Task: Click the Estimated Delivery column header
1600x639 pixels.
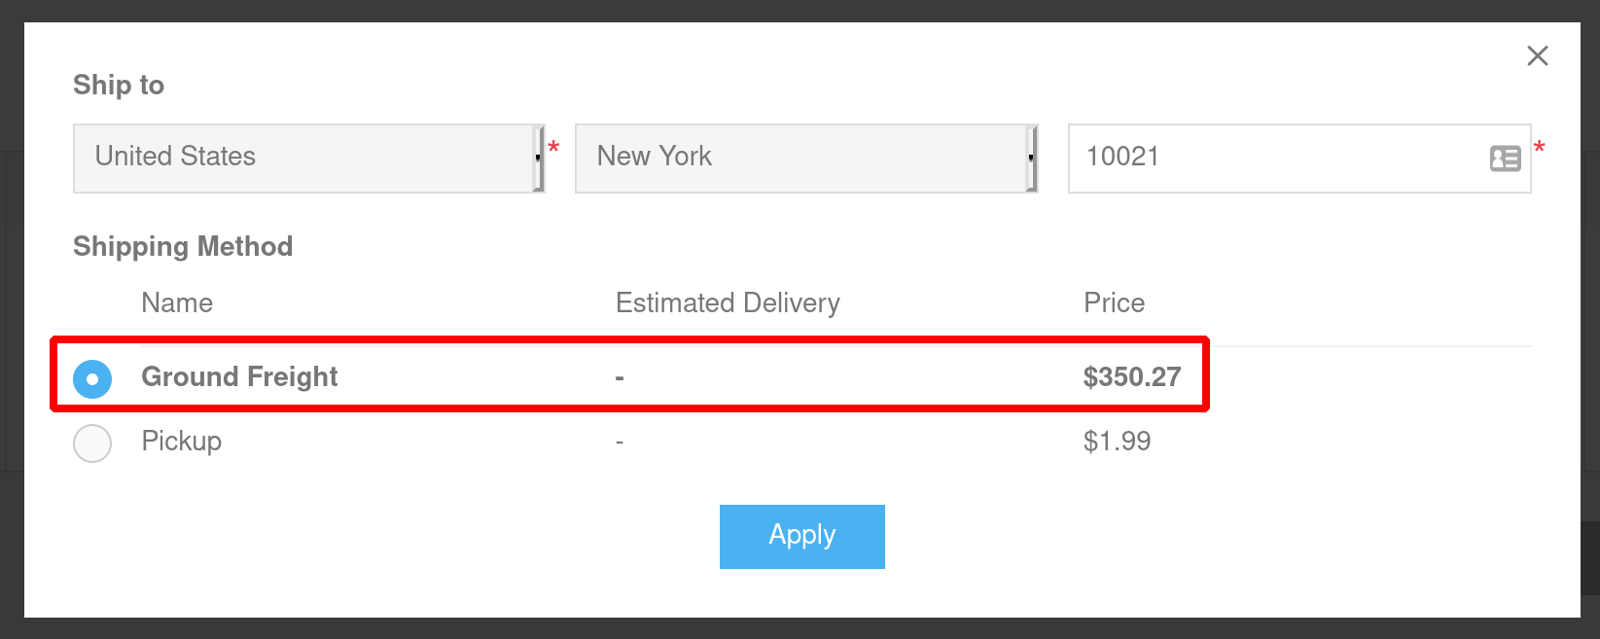Action: (x=728, y=303)
